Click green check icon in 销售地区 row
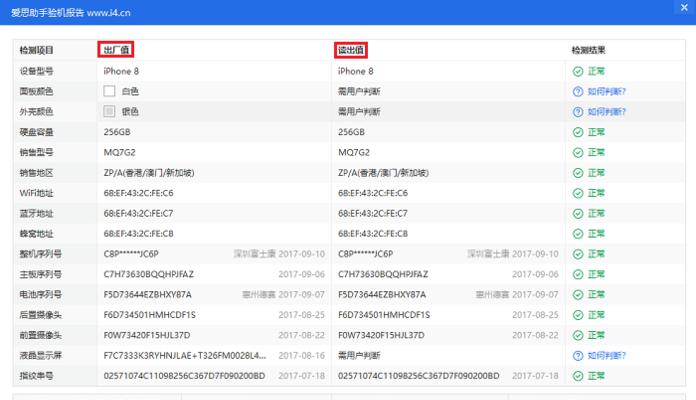Viewport: 696px width, 400px height. point(577,173)
